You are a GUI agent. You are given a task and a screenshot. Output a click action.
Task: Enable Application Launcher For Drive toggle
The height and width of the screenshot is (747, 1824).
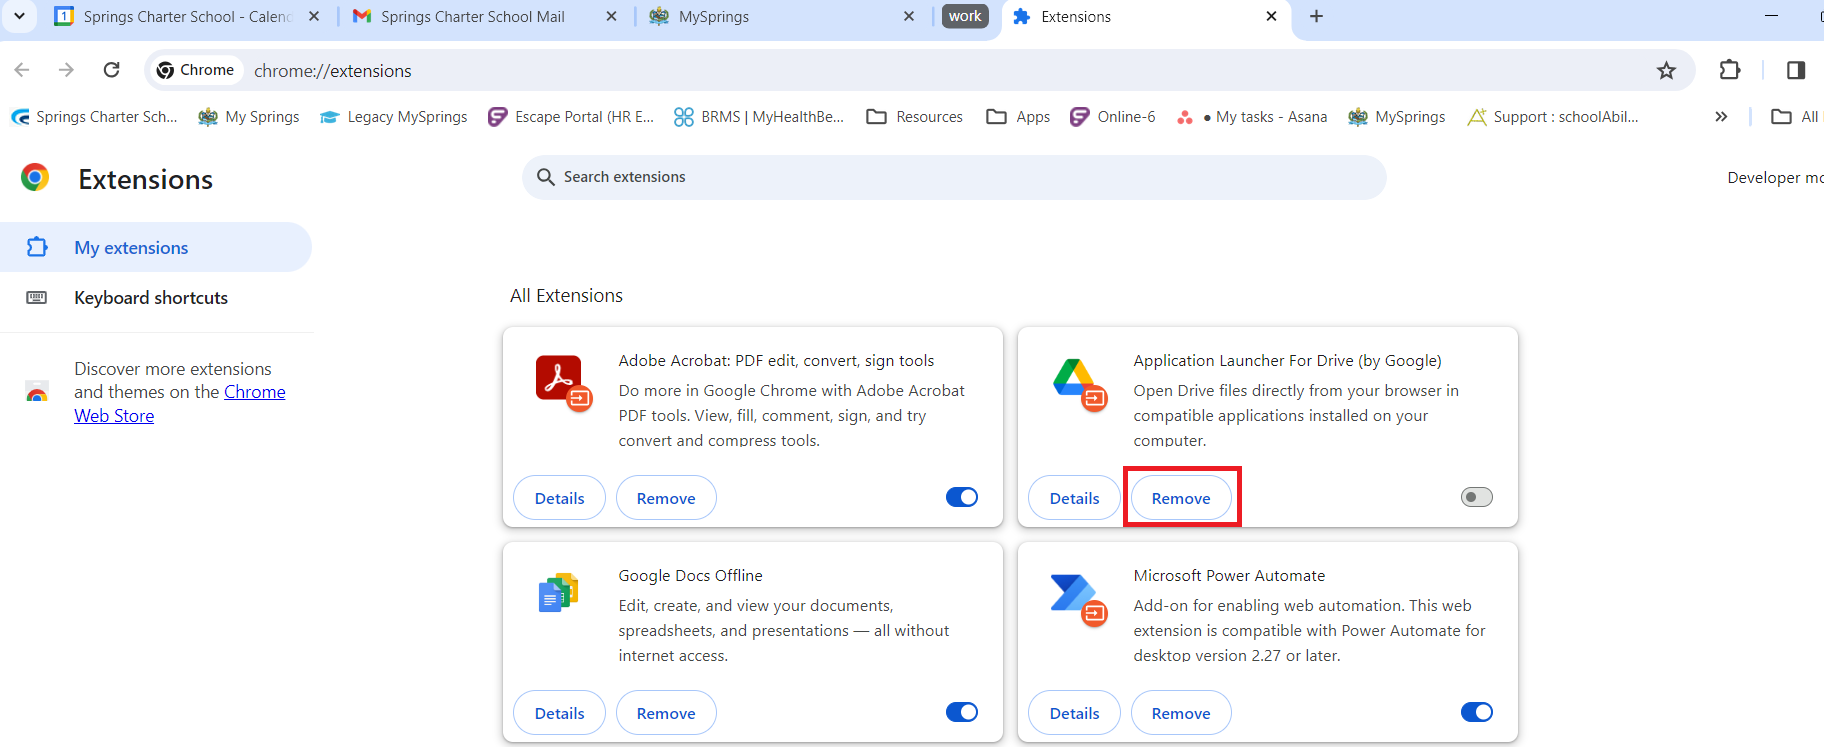[x=1476, y=497]
